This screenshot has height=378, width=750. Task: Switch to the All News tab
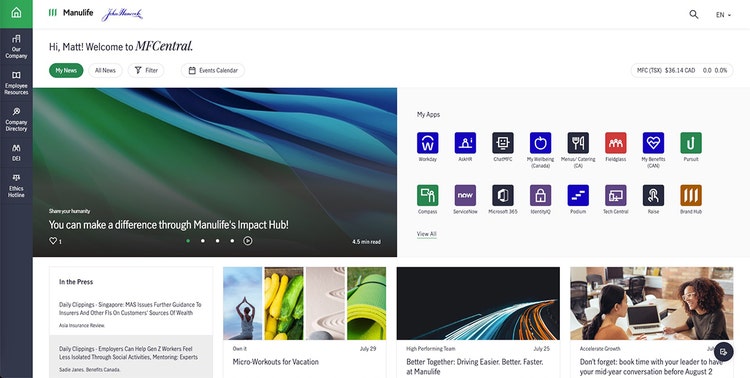[105, 70]
